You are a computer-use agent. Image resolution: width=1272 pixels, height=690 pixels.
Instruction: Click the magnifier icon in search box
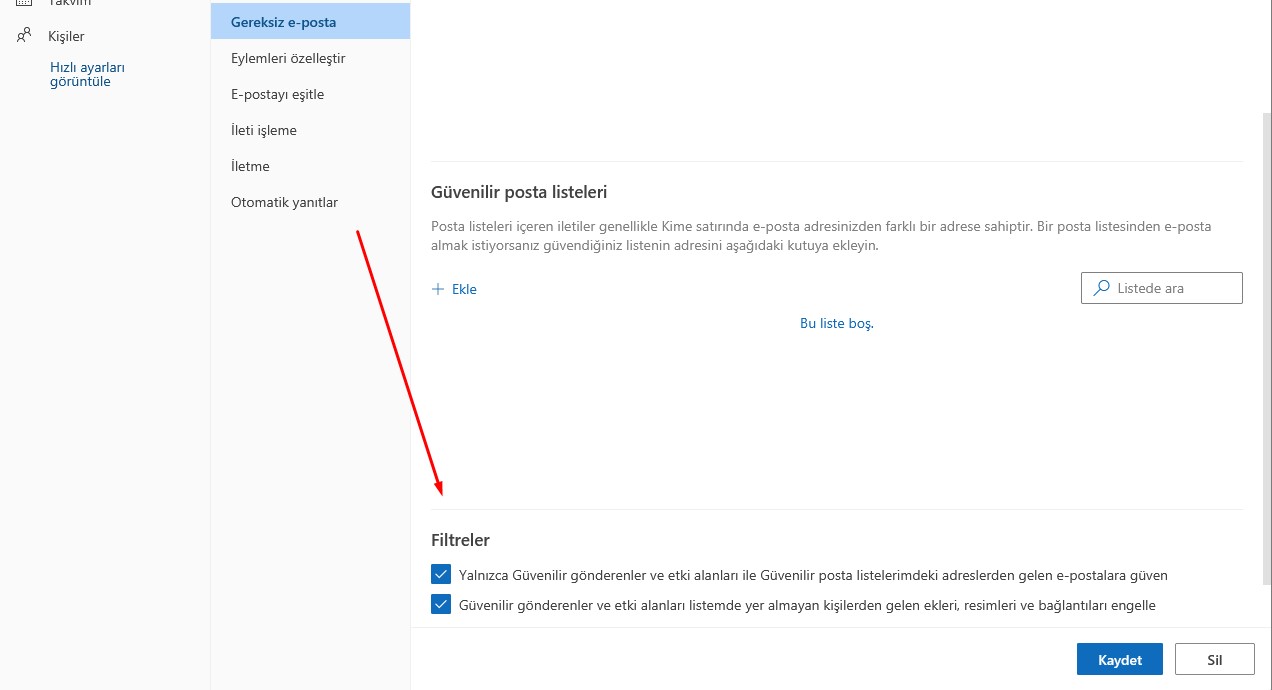(x=1101, y=288)
